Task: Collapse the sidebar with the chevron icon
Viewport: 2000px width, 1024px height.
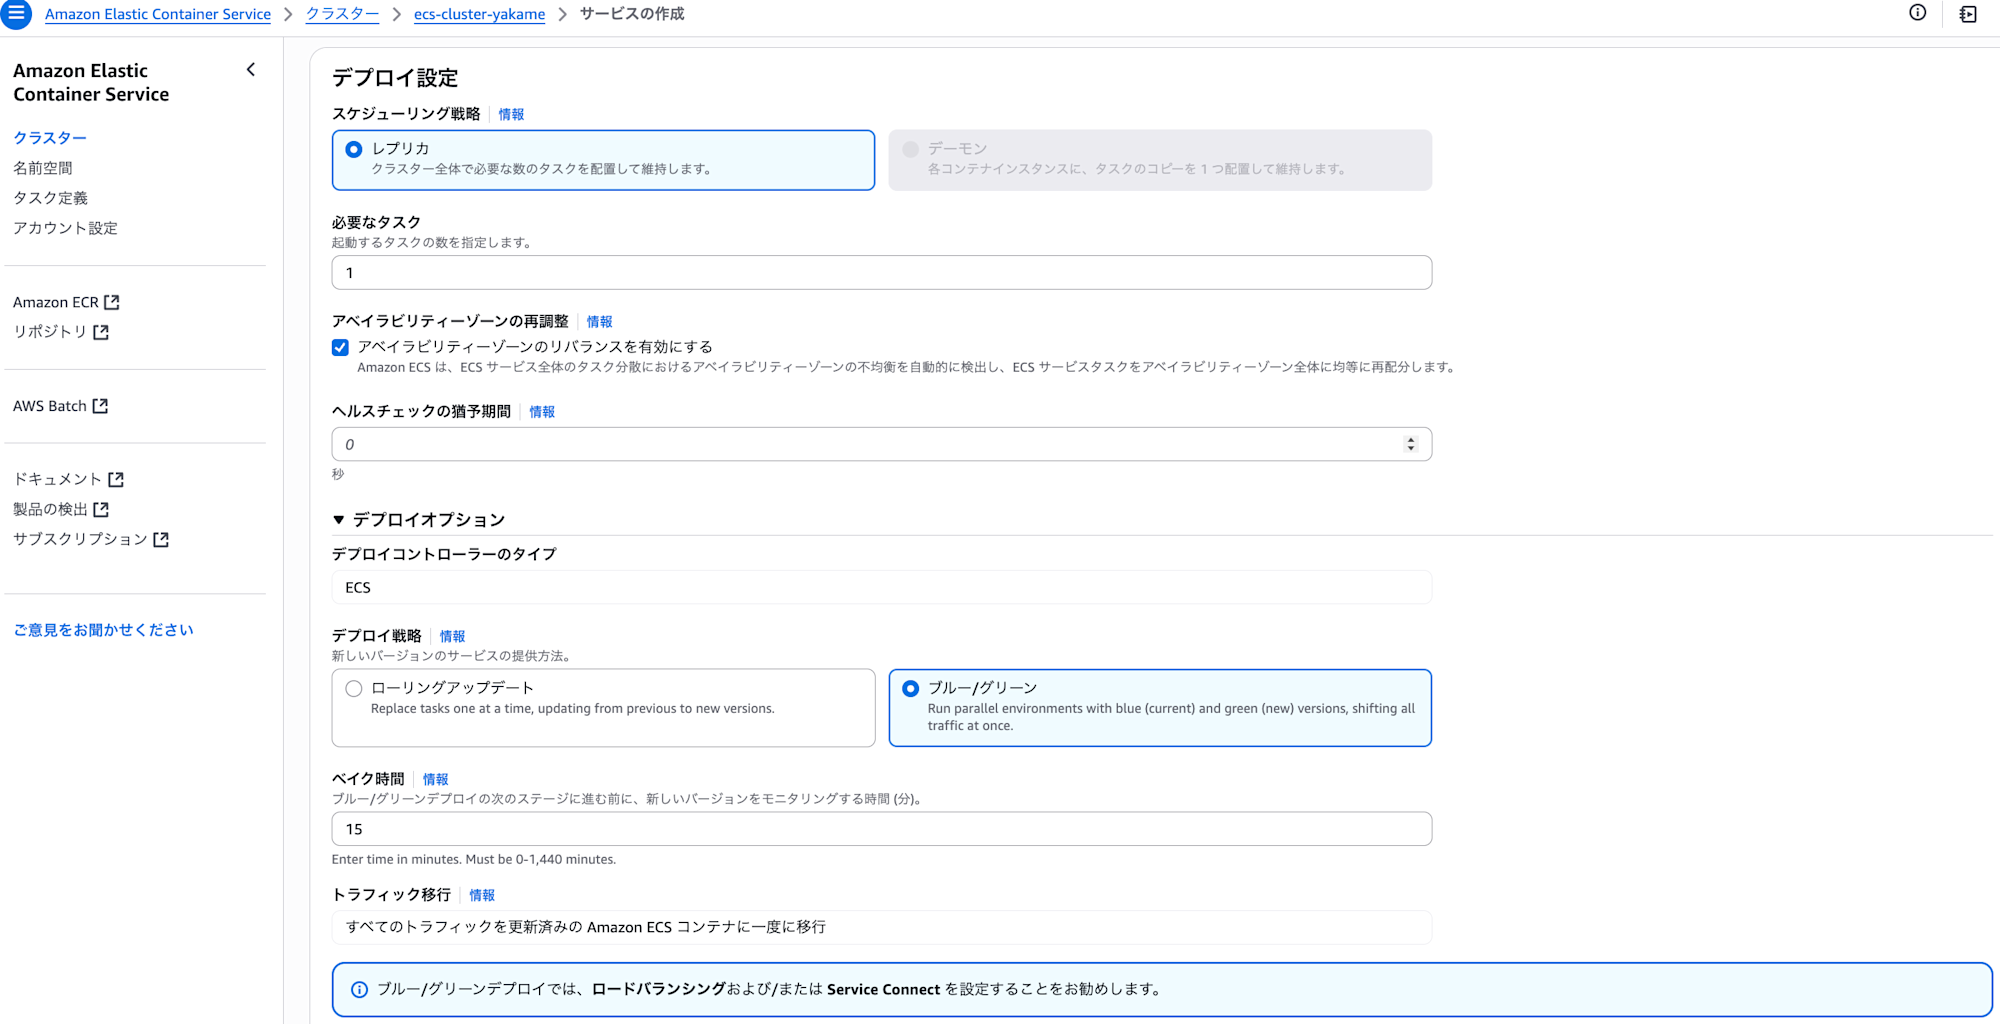Action: click(x=251, y=70)
